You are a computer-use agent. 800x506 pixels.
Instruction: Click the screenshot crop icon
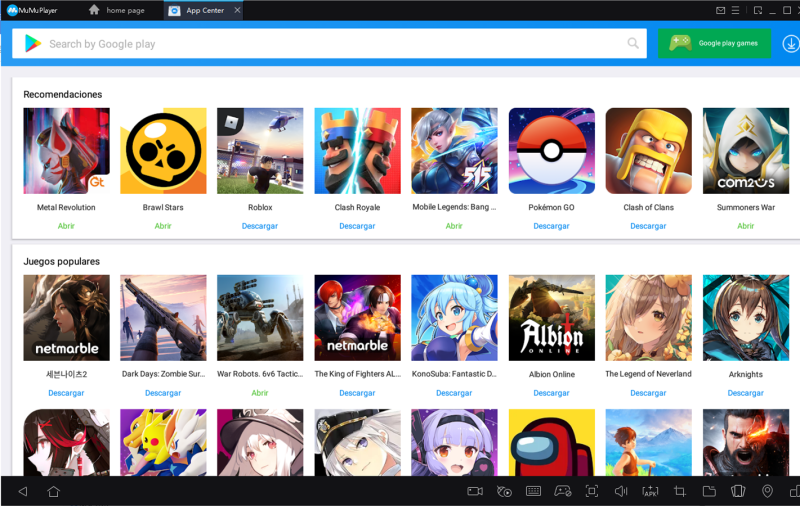pyautogui.click(x=680, y=491)
